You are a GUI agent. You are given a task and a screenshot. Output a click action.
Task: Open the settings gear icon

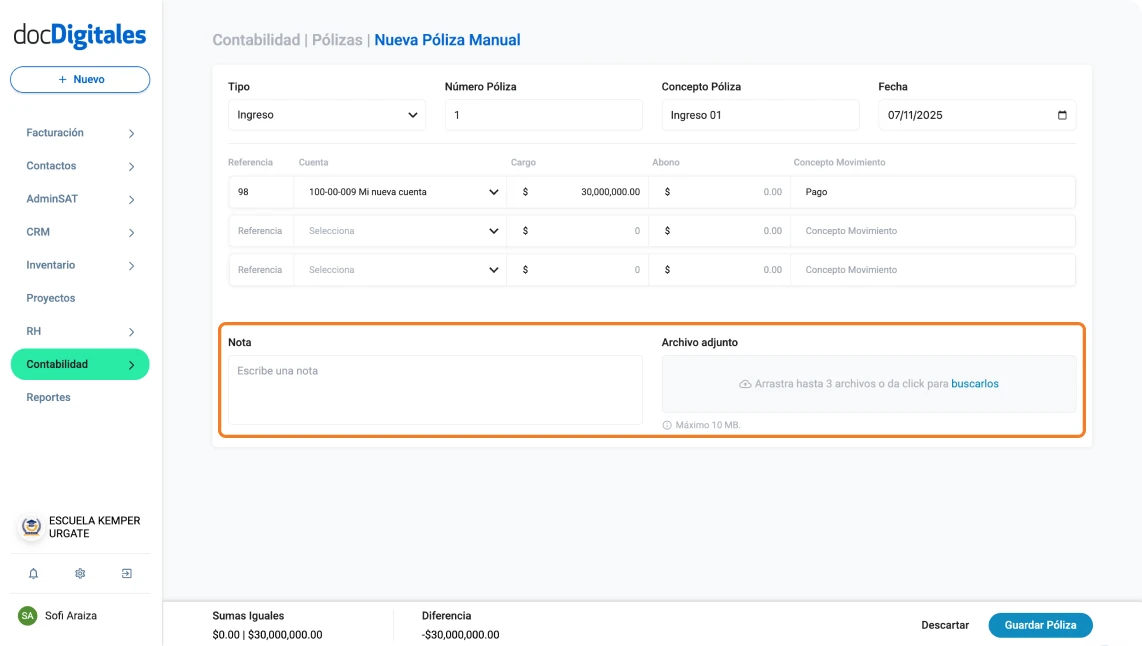tap(79, 573)
